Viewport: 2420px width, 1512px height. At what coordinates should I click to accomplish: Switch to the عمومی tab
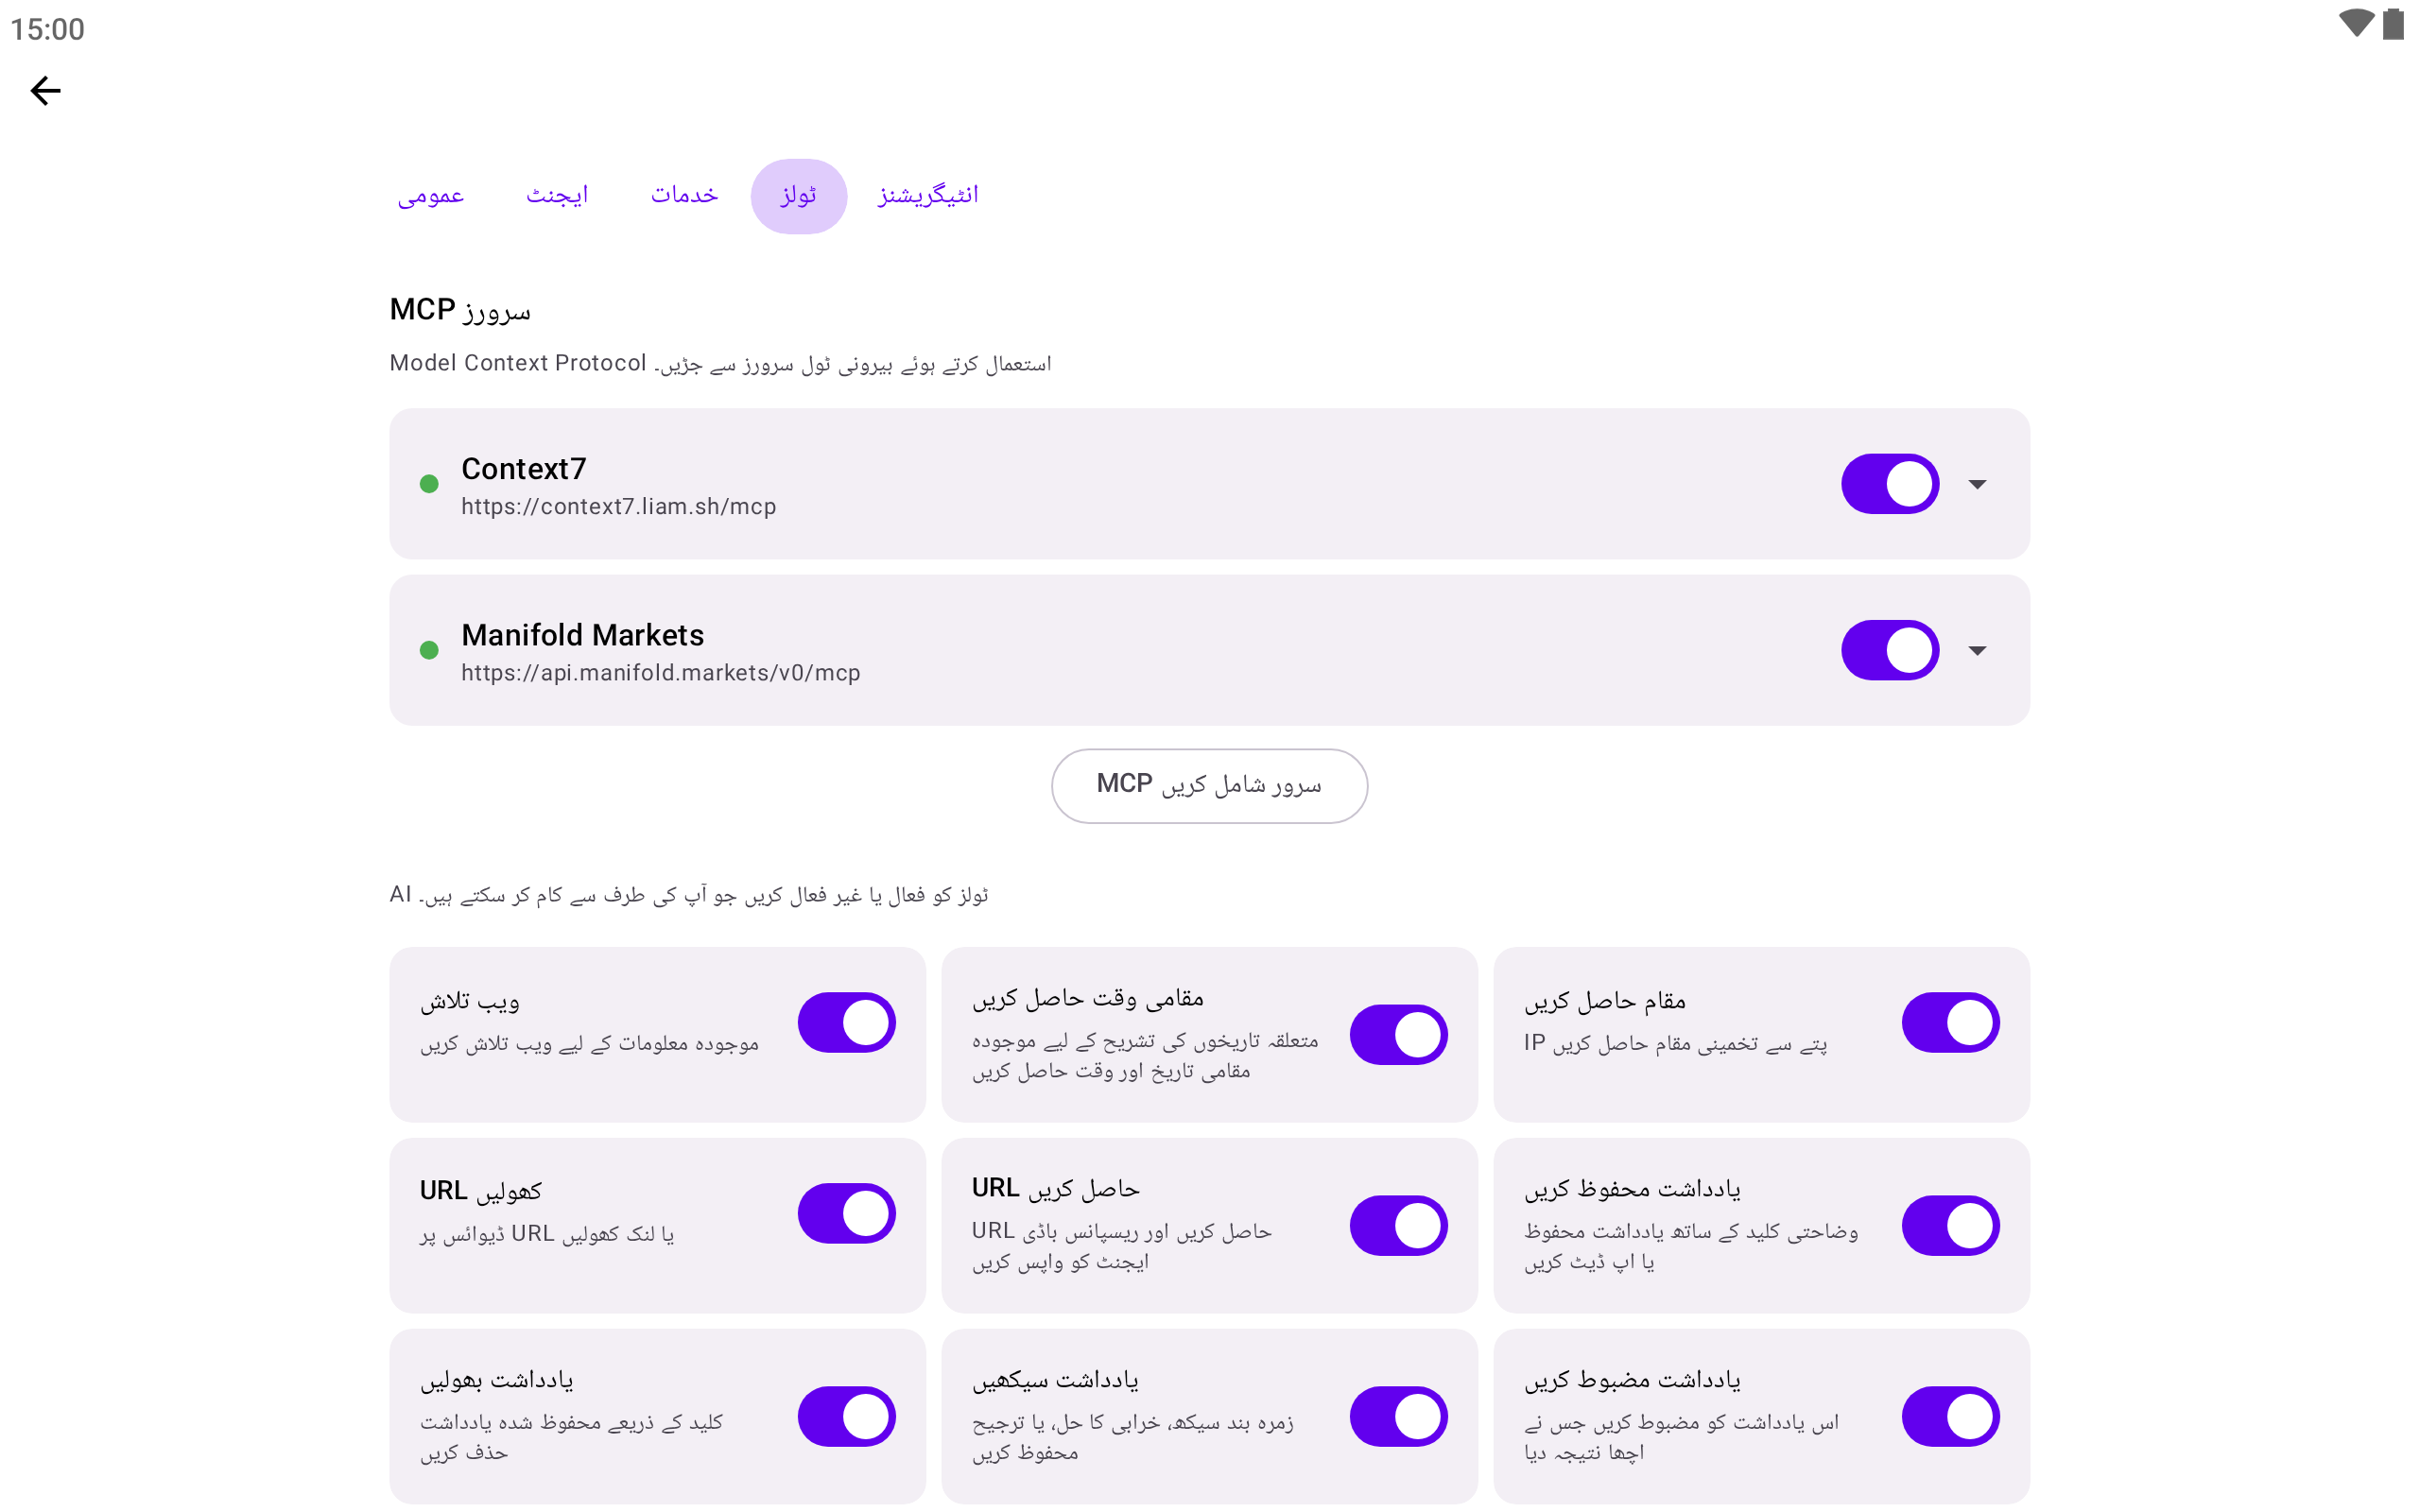pyautogui.click(x=431, y=196)
